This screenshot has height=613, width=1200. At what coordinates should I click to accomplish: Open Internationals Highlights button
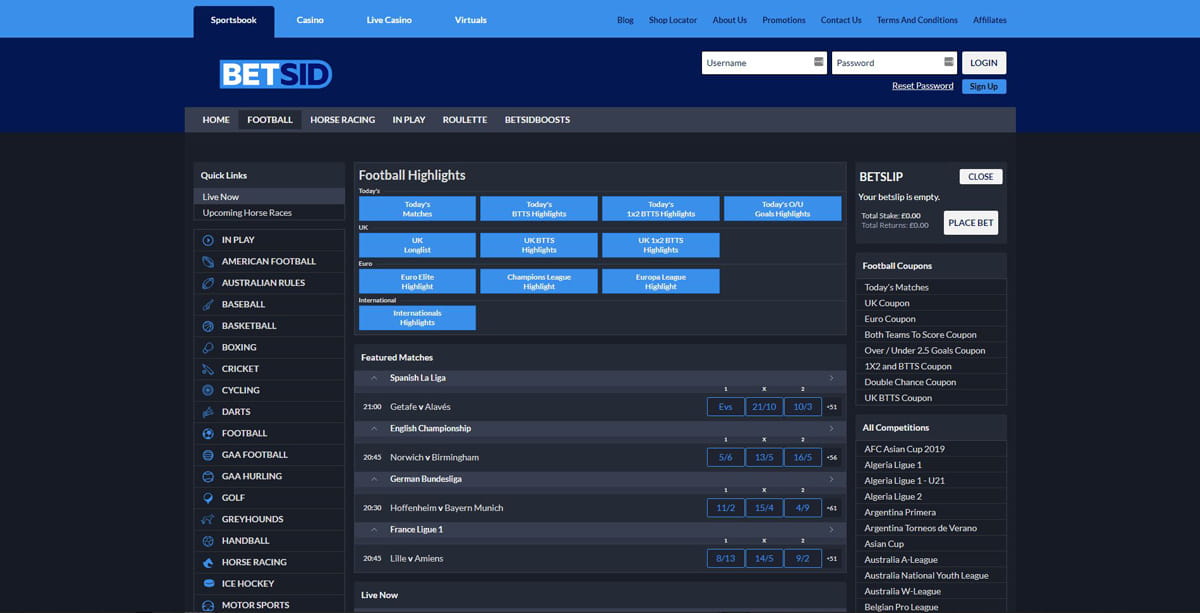point(417,317)
